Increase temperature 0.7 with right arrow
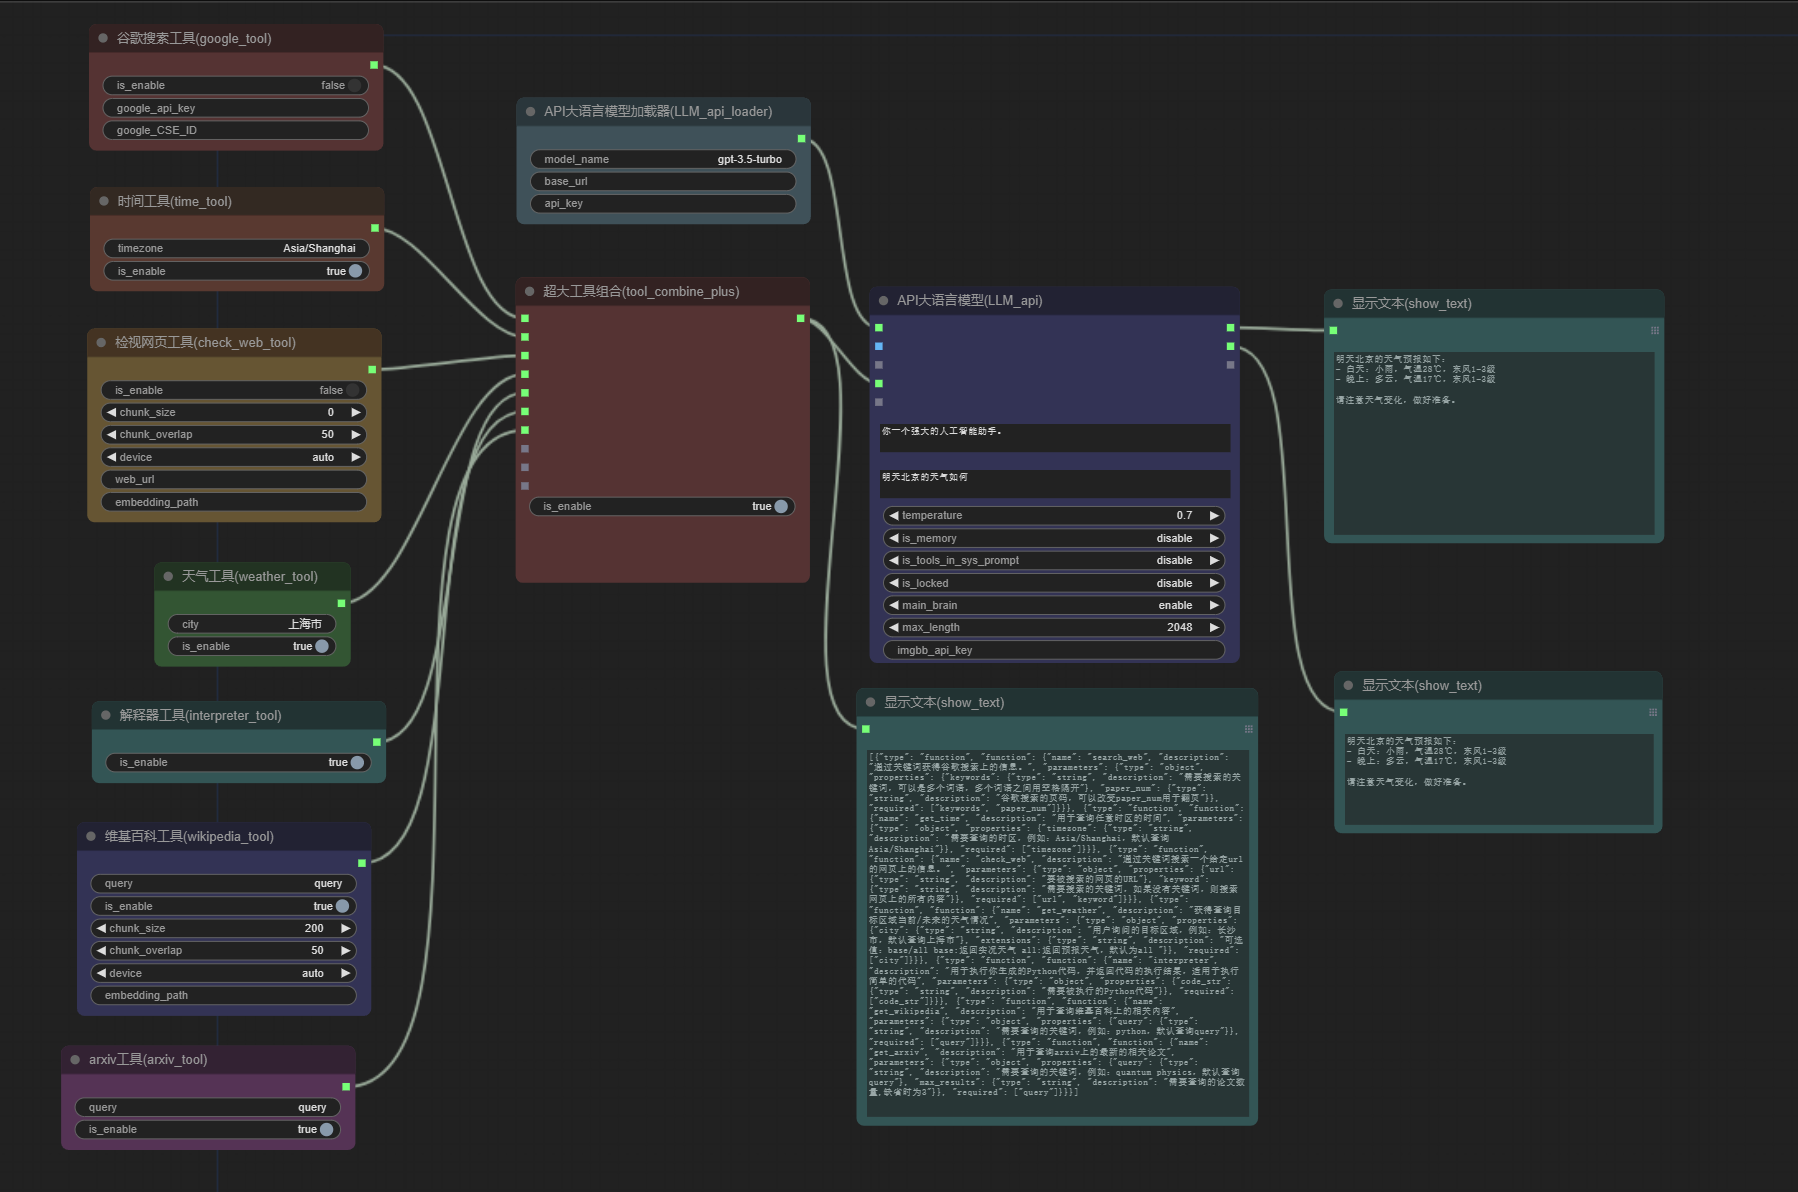Screen dimensions: 1798x1192 (1214, 515)
